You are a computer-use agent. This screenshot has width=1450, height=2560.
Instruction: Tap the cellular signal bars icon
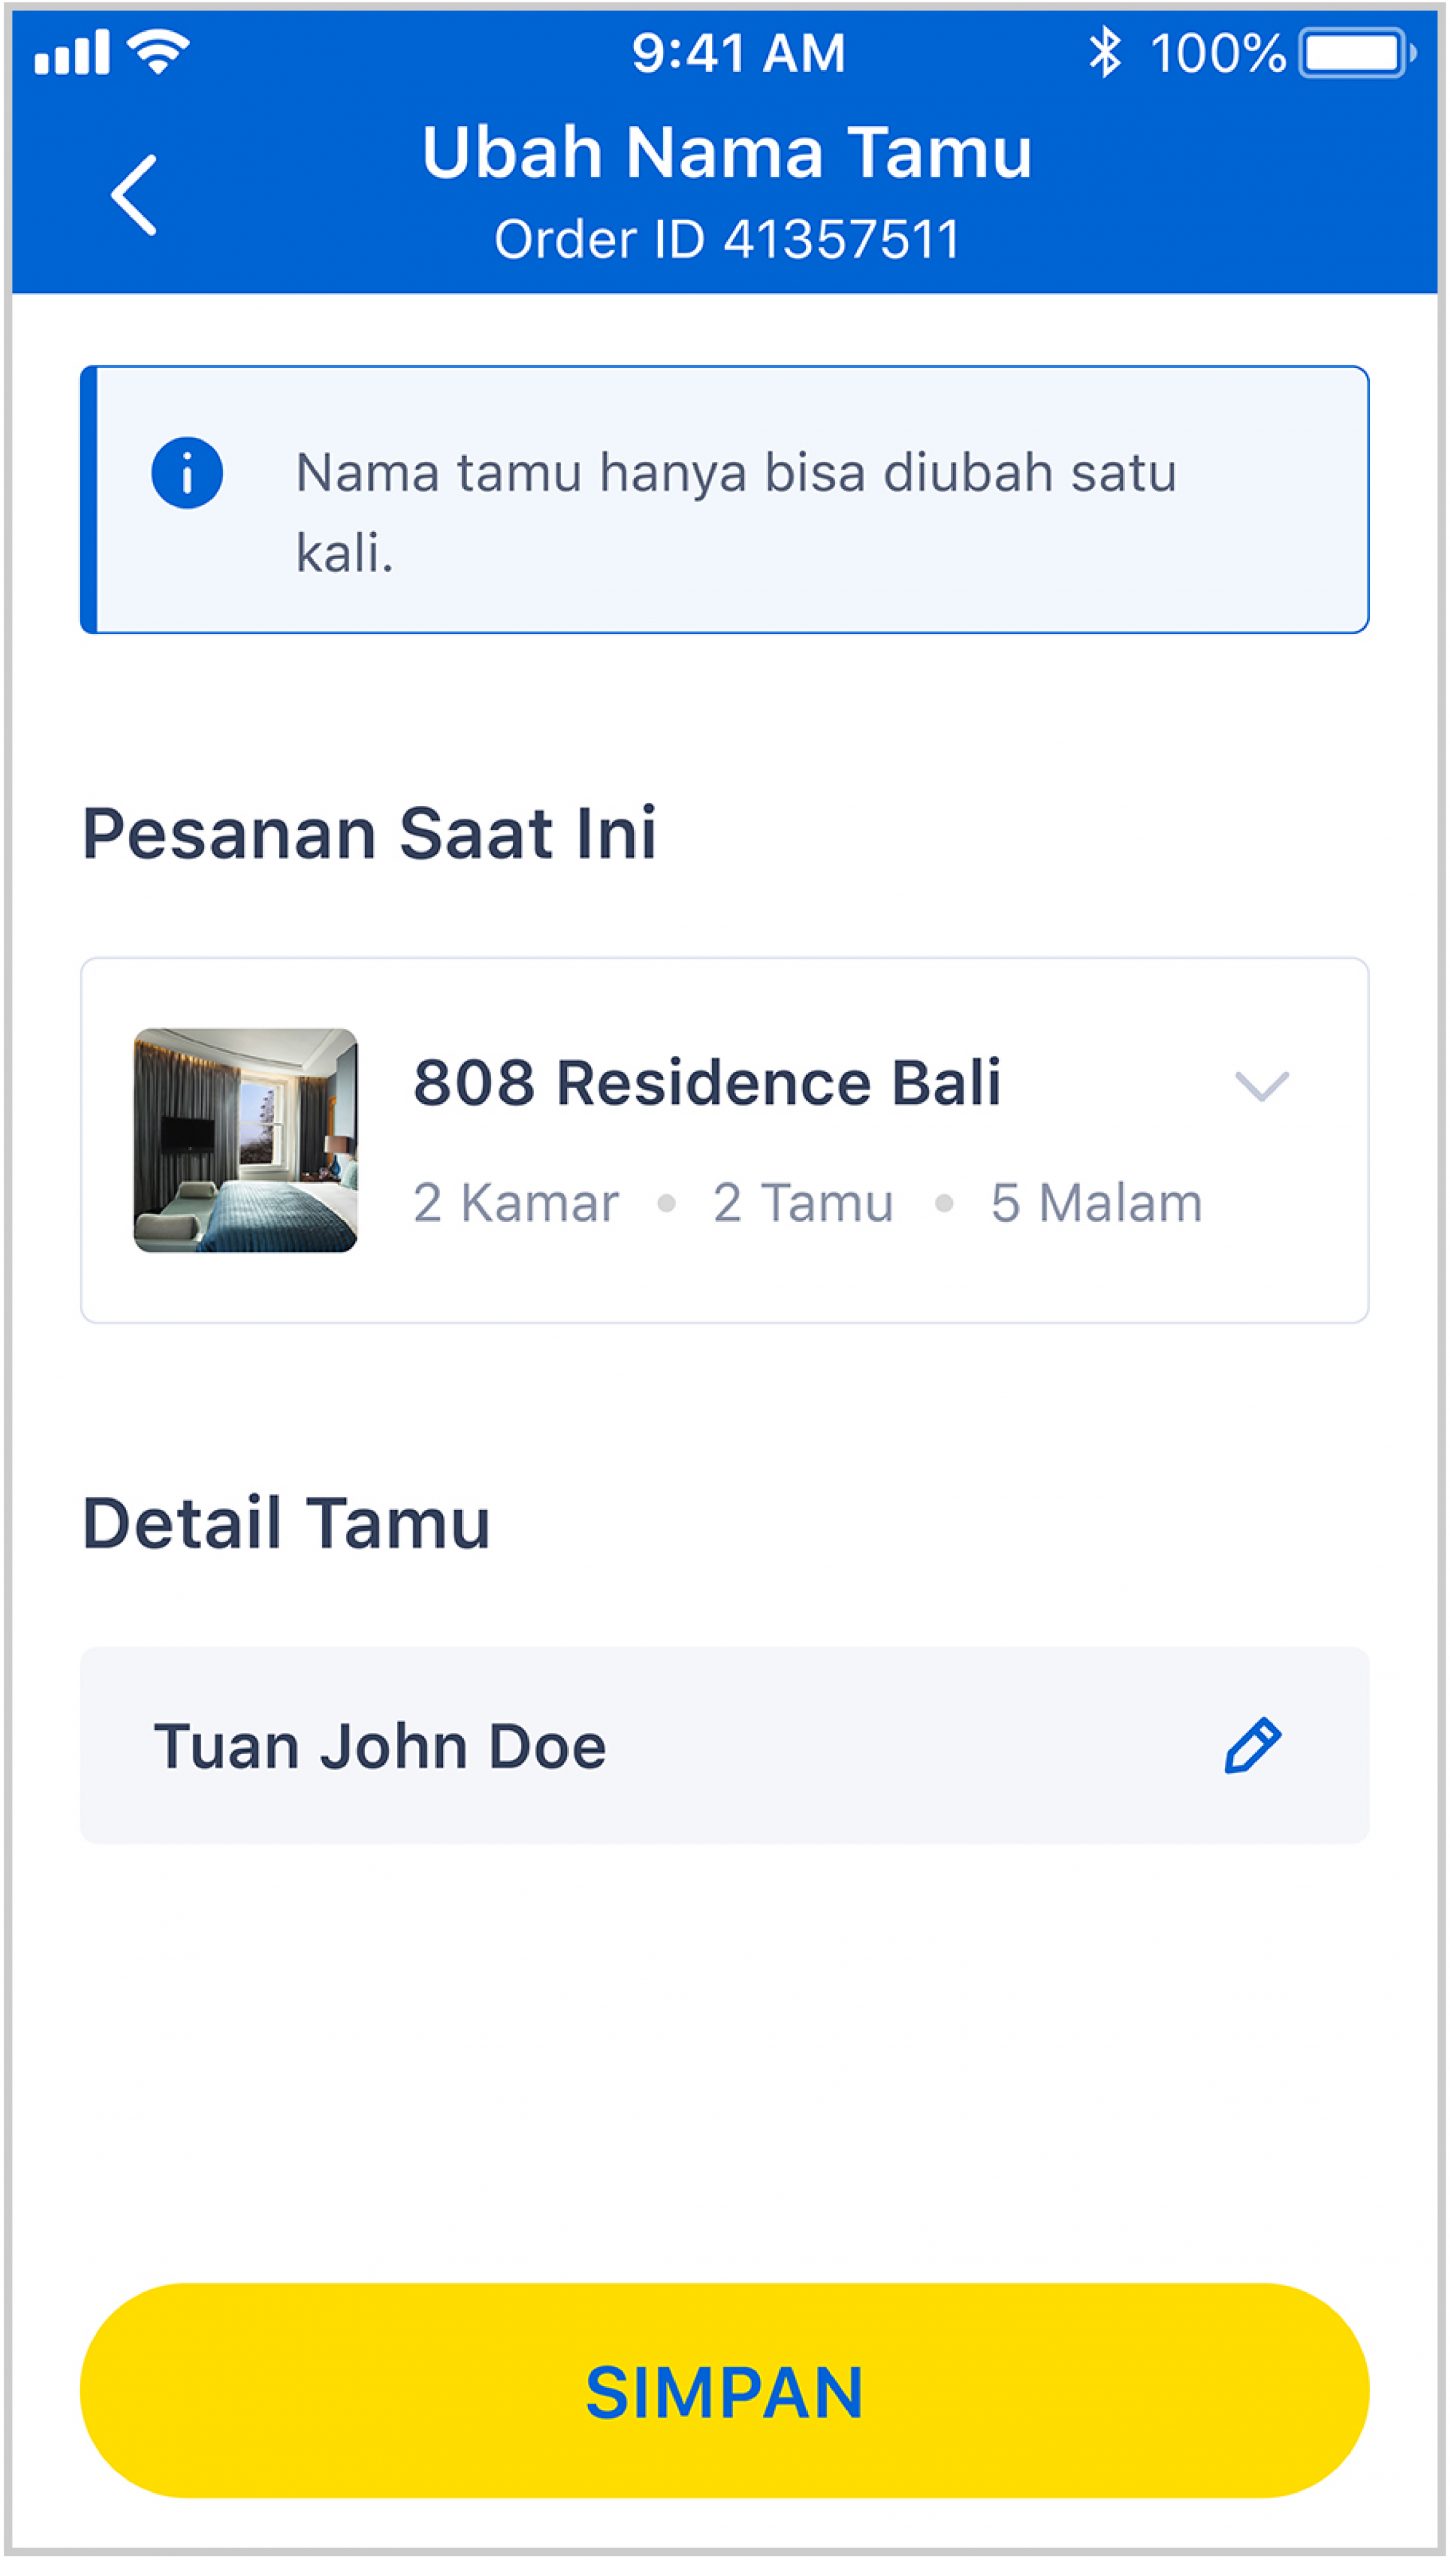pyautogui.click(x=72, y=52)
